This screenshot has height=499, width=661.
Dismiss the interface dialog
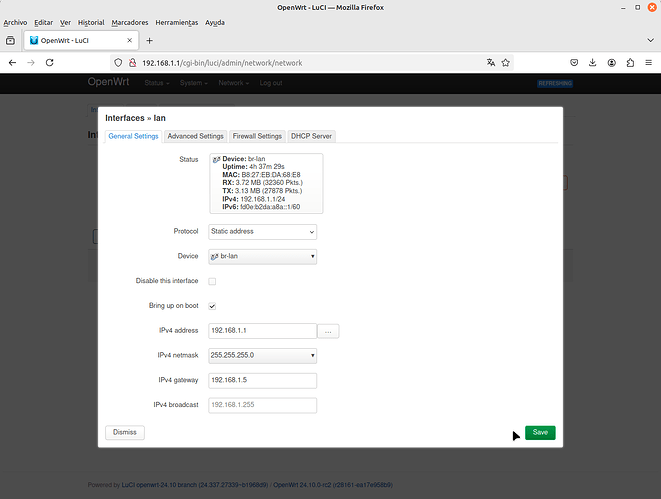125,432
